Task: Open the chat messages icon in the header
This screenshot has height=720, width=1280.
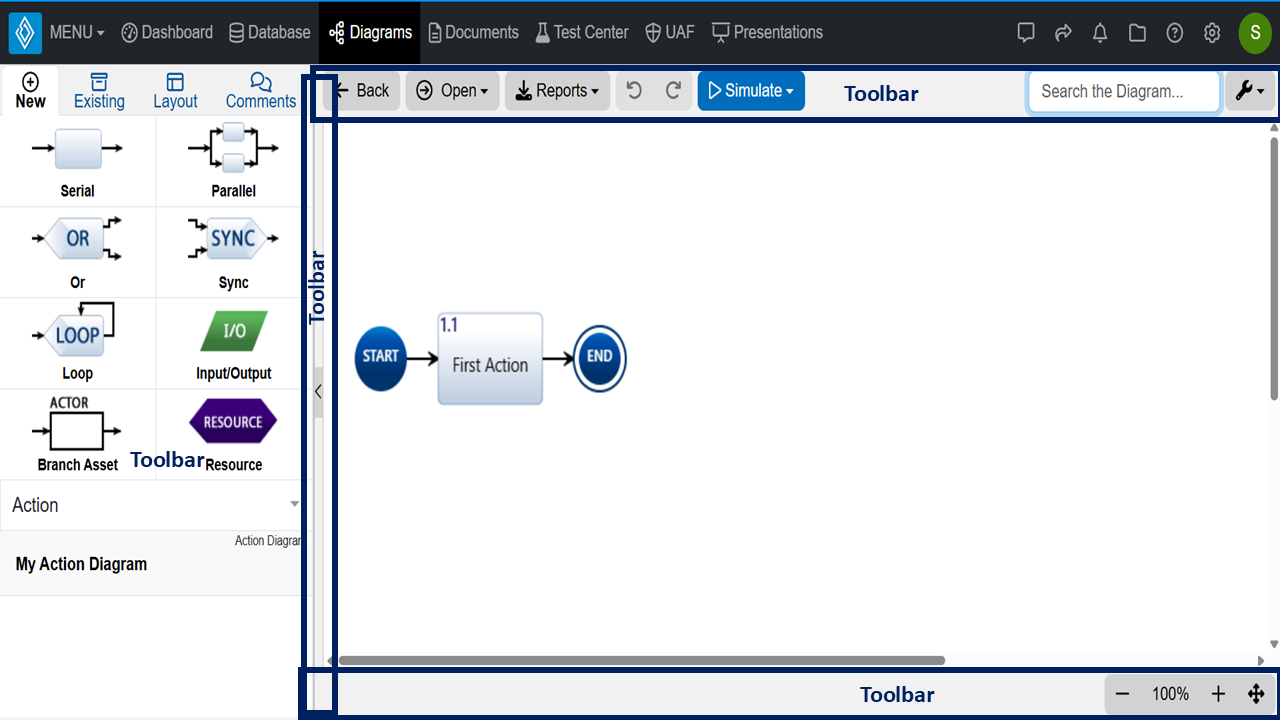Action: 1026,33
